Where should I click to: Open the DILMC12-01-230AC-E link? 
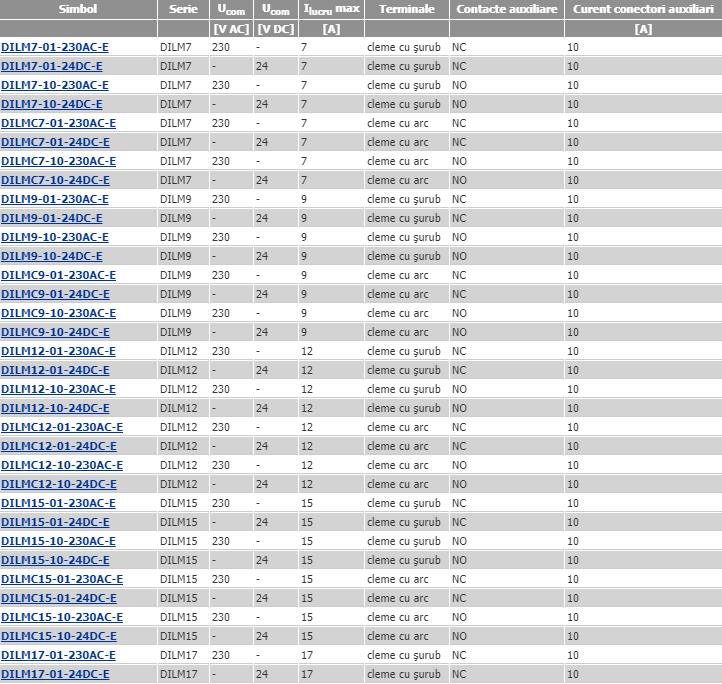[x=62, y=427]
